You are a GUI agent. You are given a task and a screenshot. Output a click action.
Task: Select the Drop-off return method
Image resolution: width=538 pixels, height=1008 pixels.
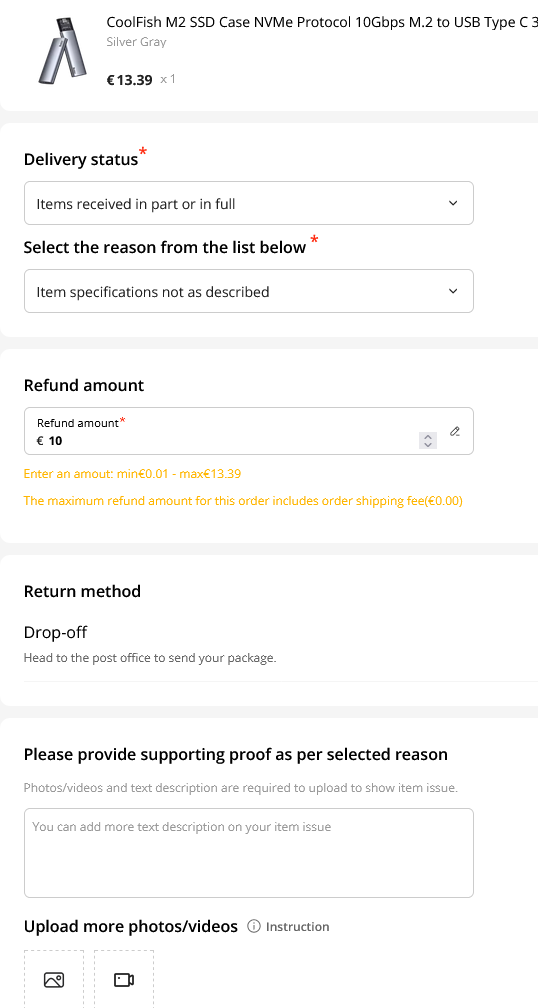pos(55,632)
